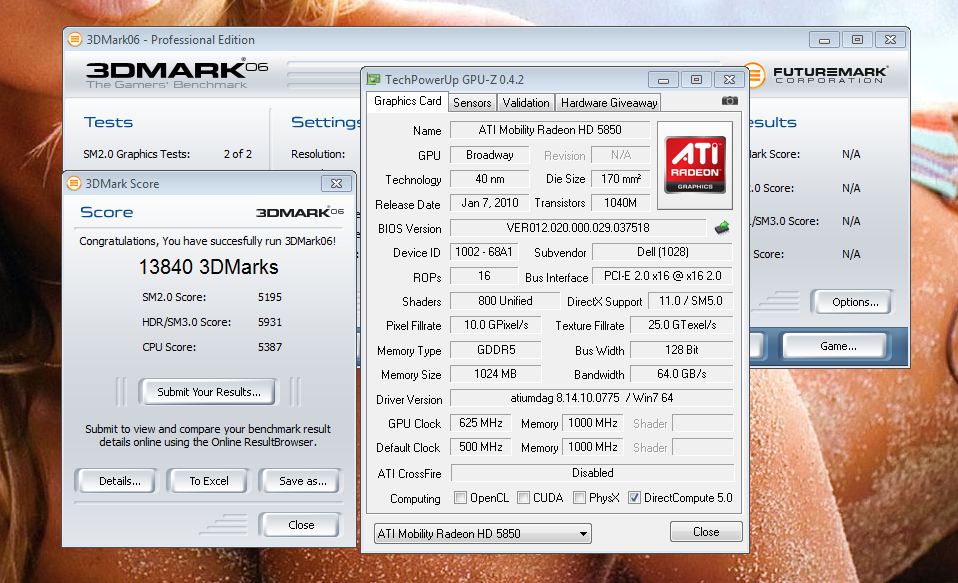This screenshot has height=583, width=958.
Task: Click the Tests heading in 3DMark06
Action: (x=108, y=122)
